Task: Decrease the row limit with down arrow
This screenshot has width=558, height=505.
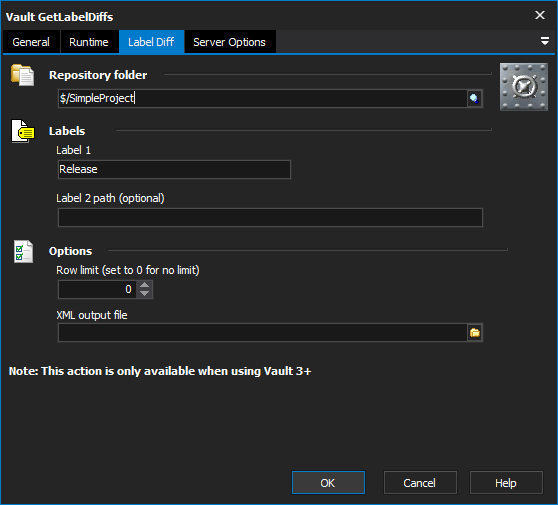Action: [144, 294]
